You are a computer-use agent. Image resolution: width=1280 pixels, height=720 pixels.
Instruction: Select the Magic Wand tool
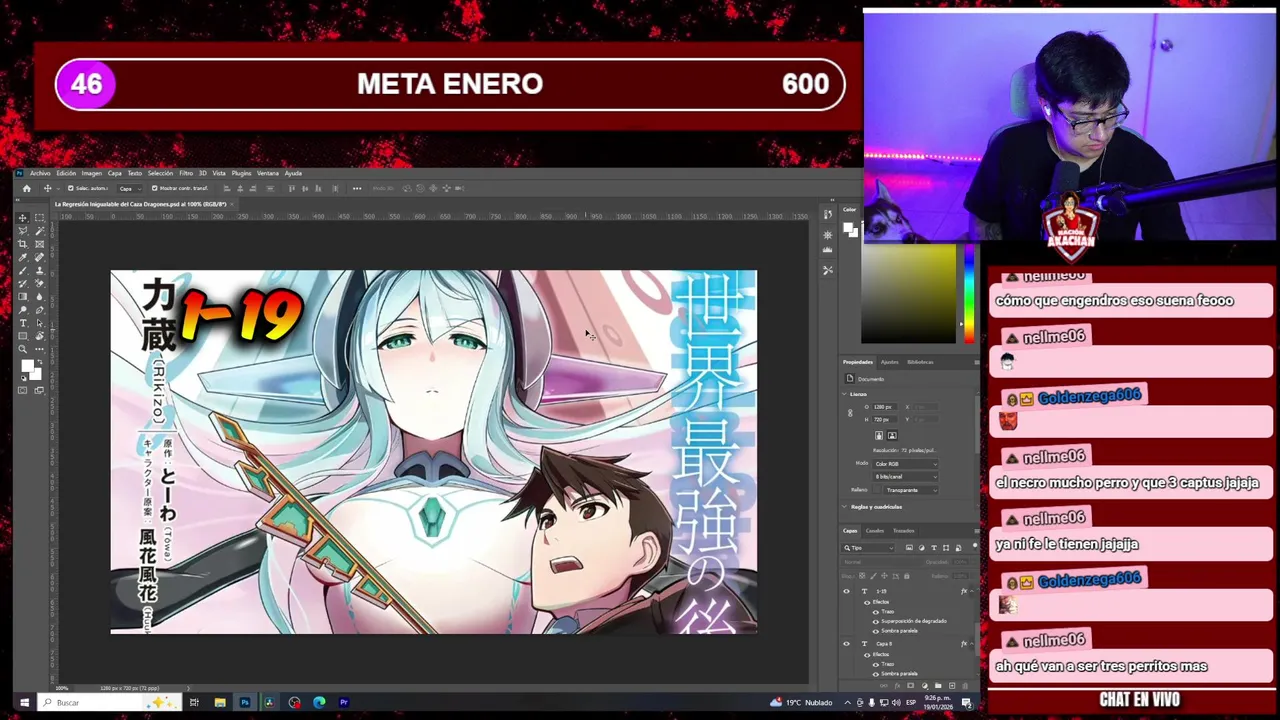(39, 231)
